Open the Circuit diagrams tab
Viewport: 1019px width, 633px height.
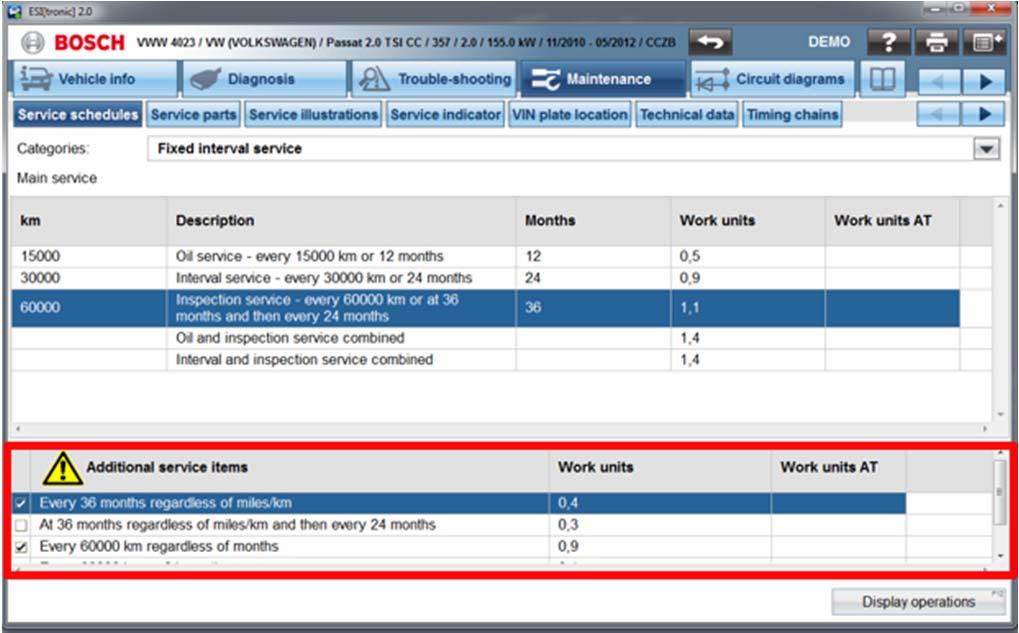[772, 79]
